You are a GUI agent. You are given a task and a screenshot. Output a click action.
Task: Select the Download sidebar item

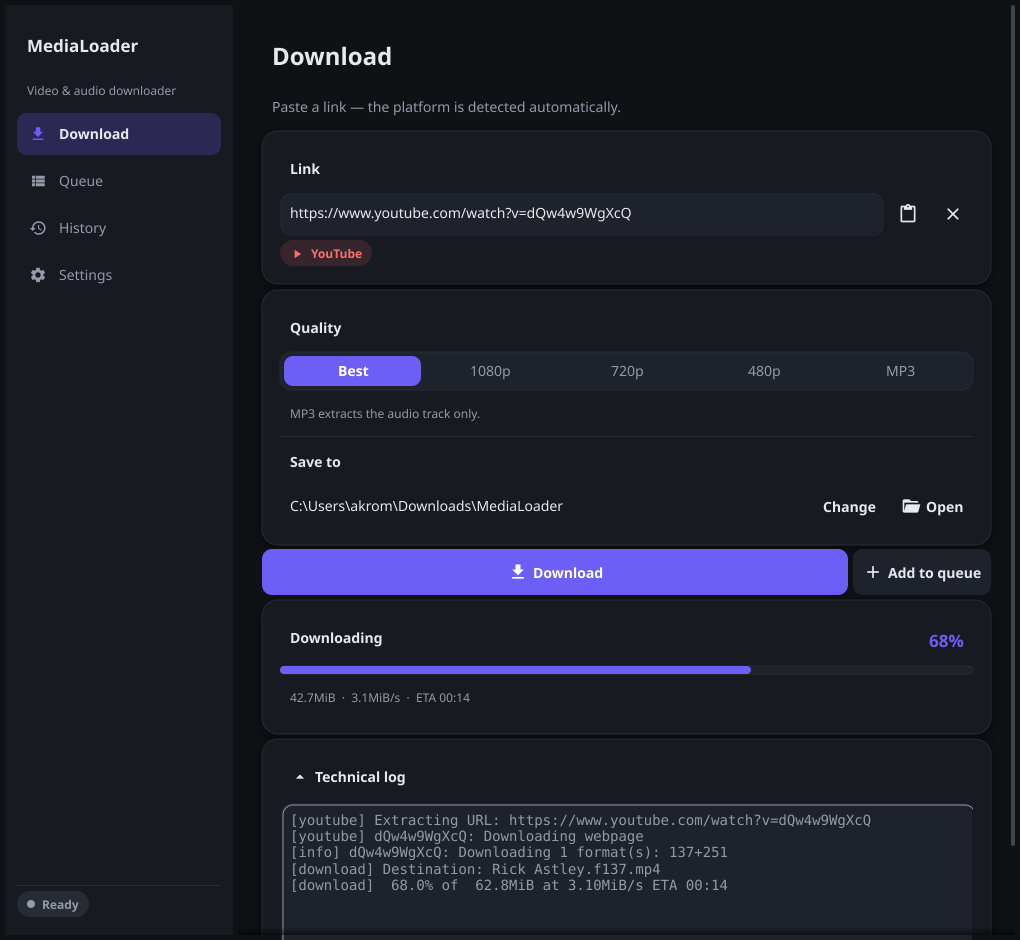pos(119,134)
